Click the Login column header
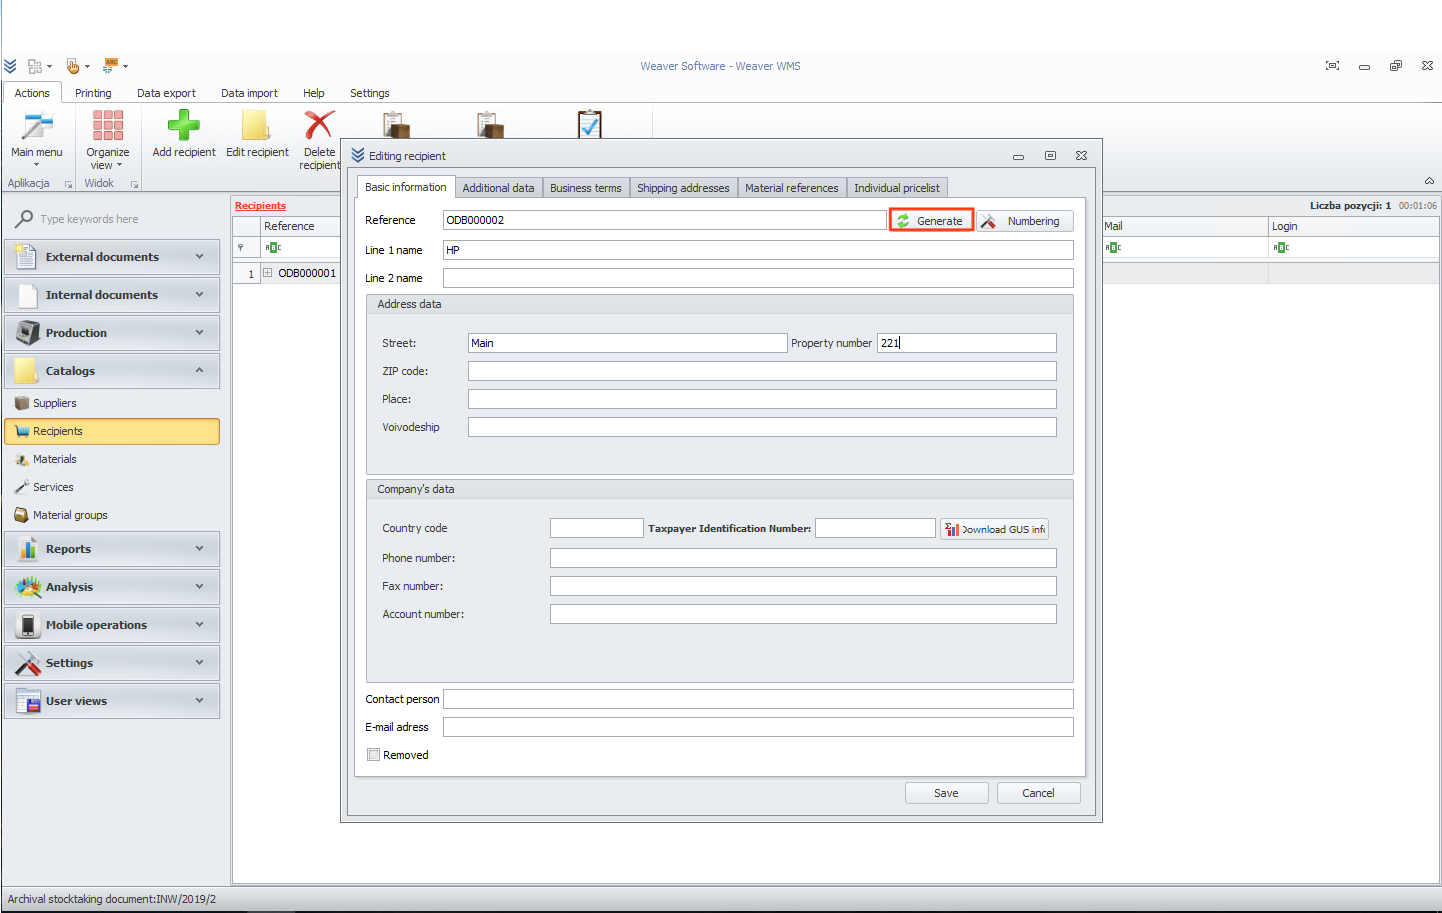 click(x=1354, y=226)
